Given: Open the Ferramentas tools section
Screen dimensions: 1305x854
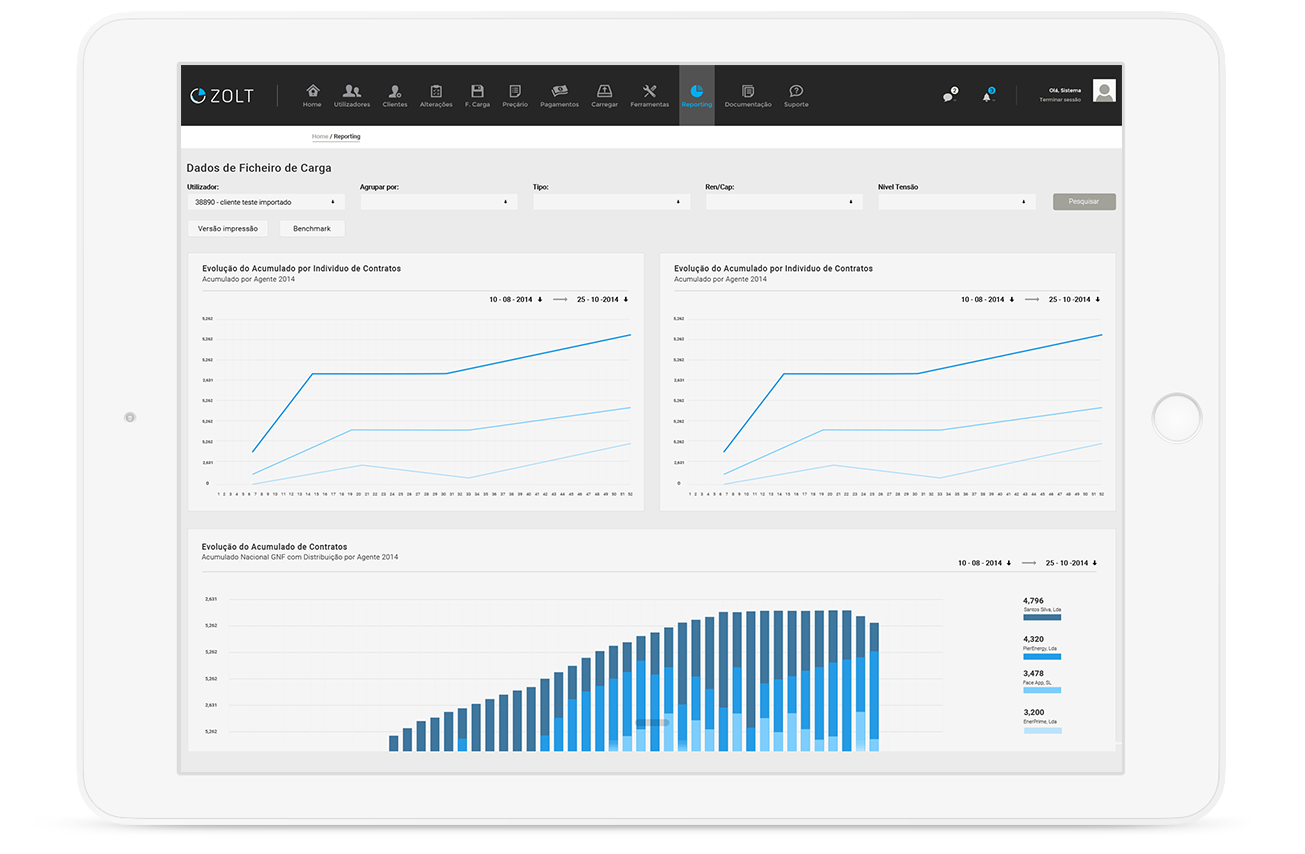Looking at the screenshot, I should 649,96.
